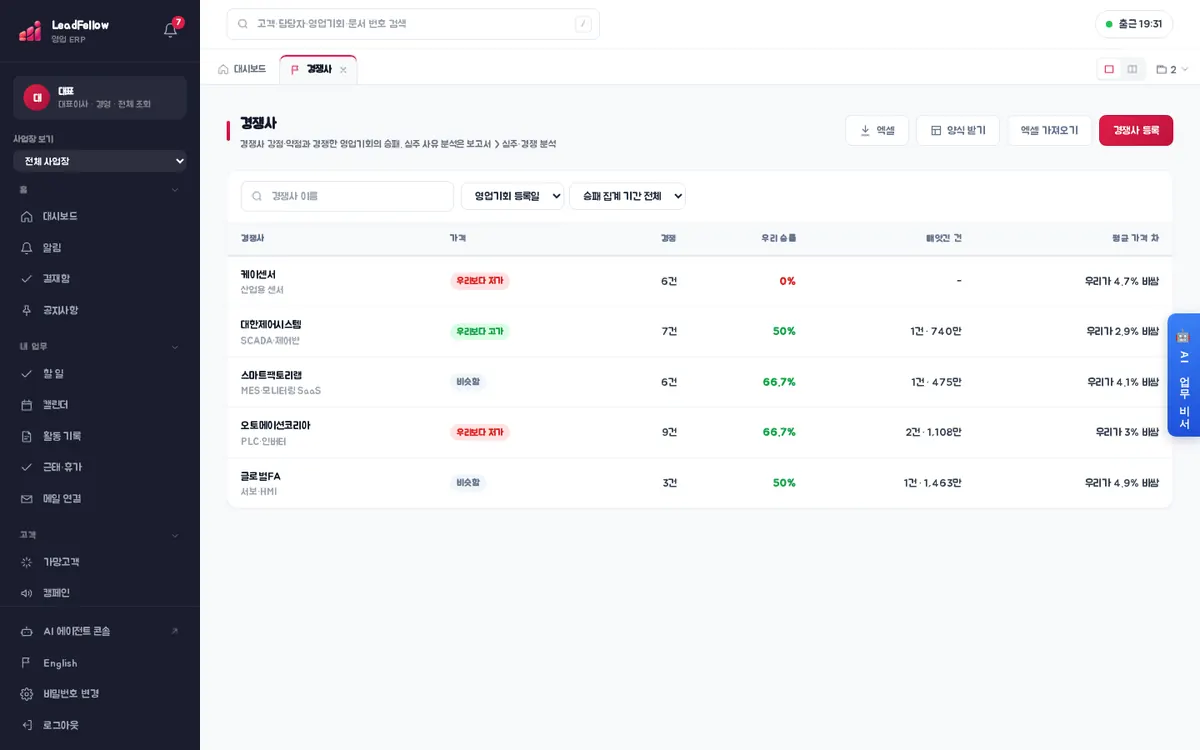Open 대시보드 from the sidebar menu

(100, 216)
